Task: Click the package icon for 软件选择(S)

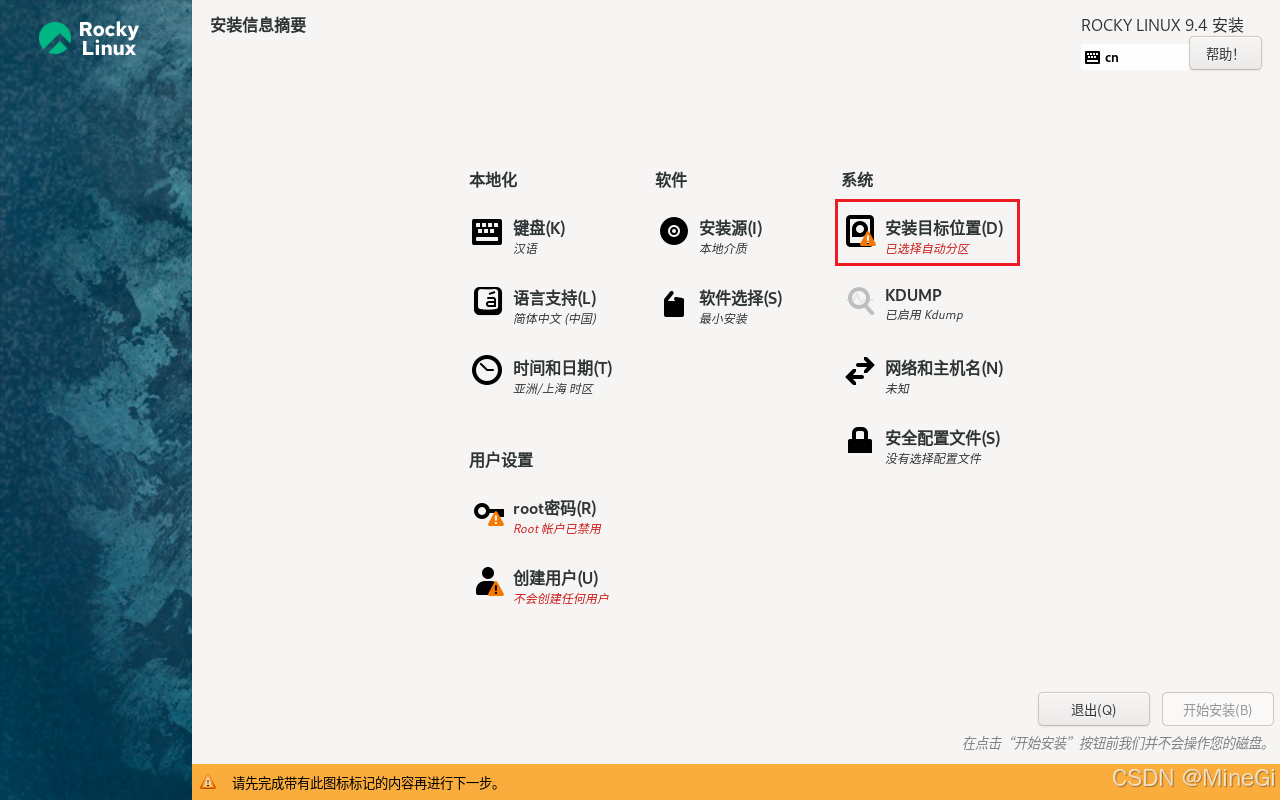Action: 674,304
